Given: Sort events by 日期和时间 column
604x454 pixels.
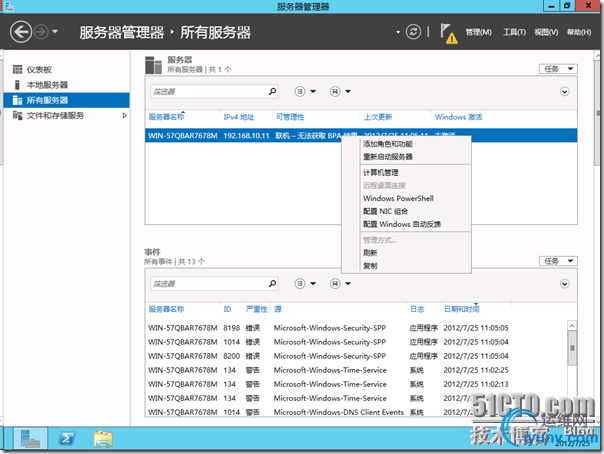Looking at the screenshot, I should click(x=461, y=309).
